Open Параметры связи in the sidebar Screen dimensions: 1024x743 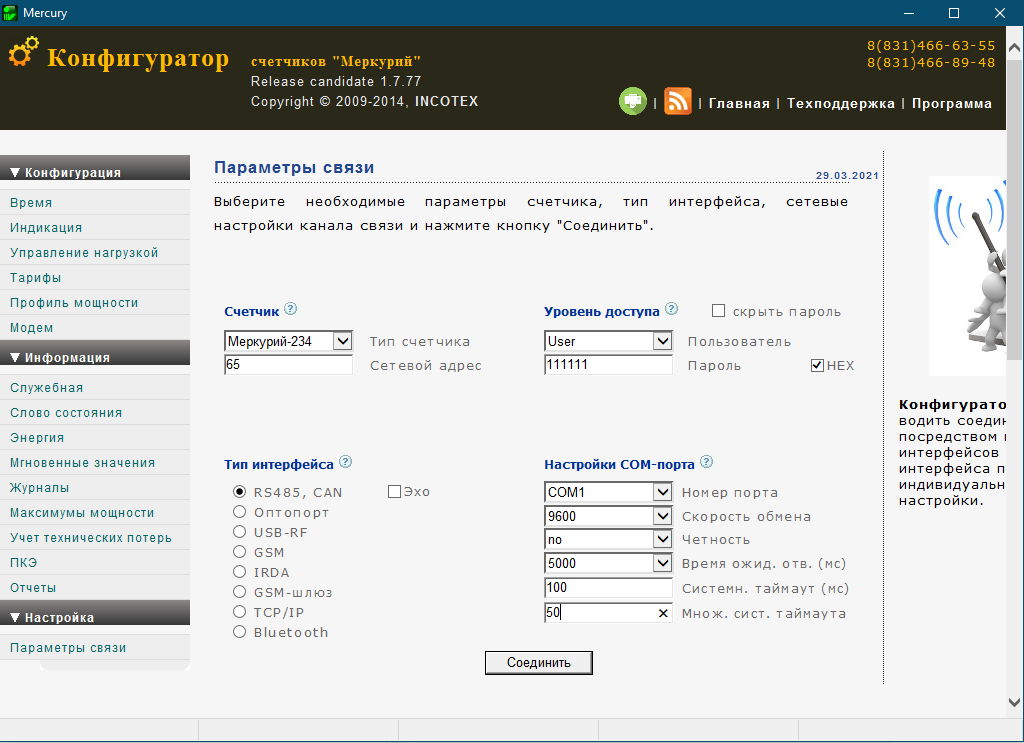(x=95, y=648)
